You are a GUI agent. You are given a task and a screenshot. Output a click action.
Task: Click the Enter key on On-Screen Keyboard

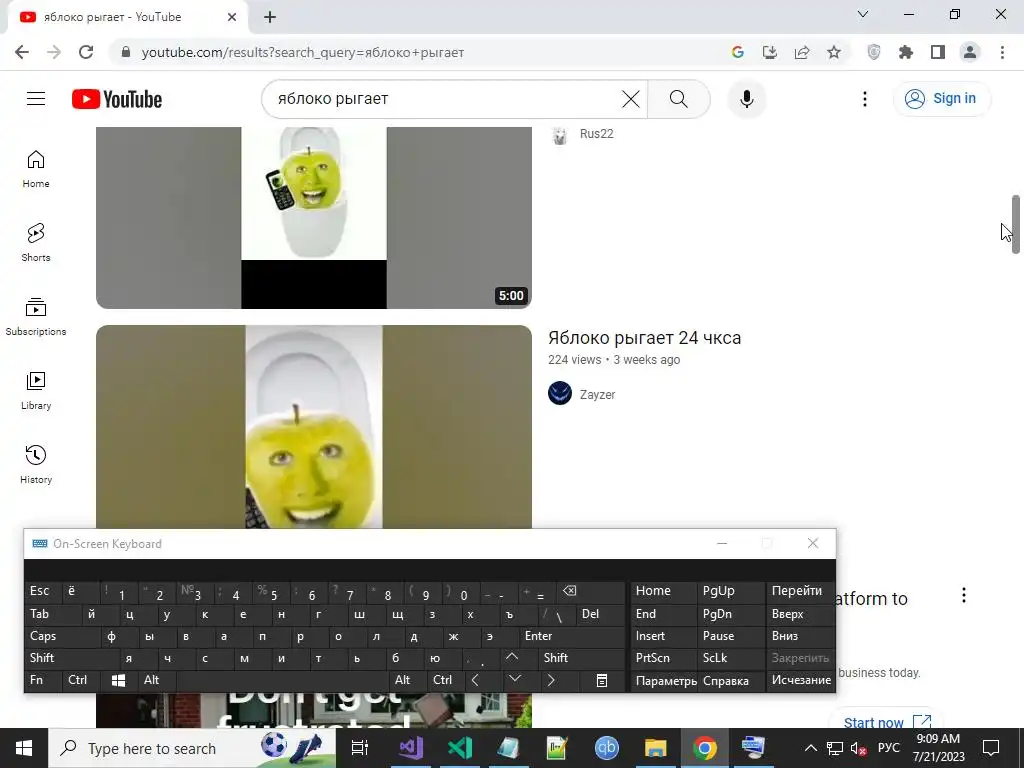coord(571,636)
